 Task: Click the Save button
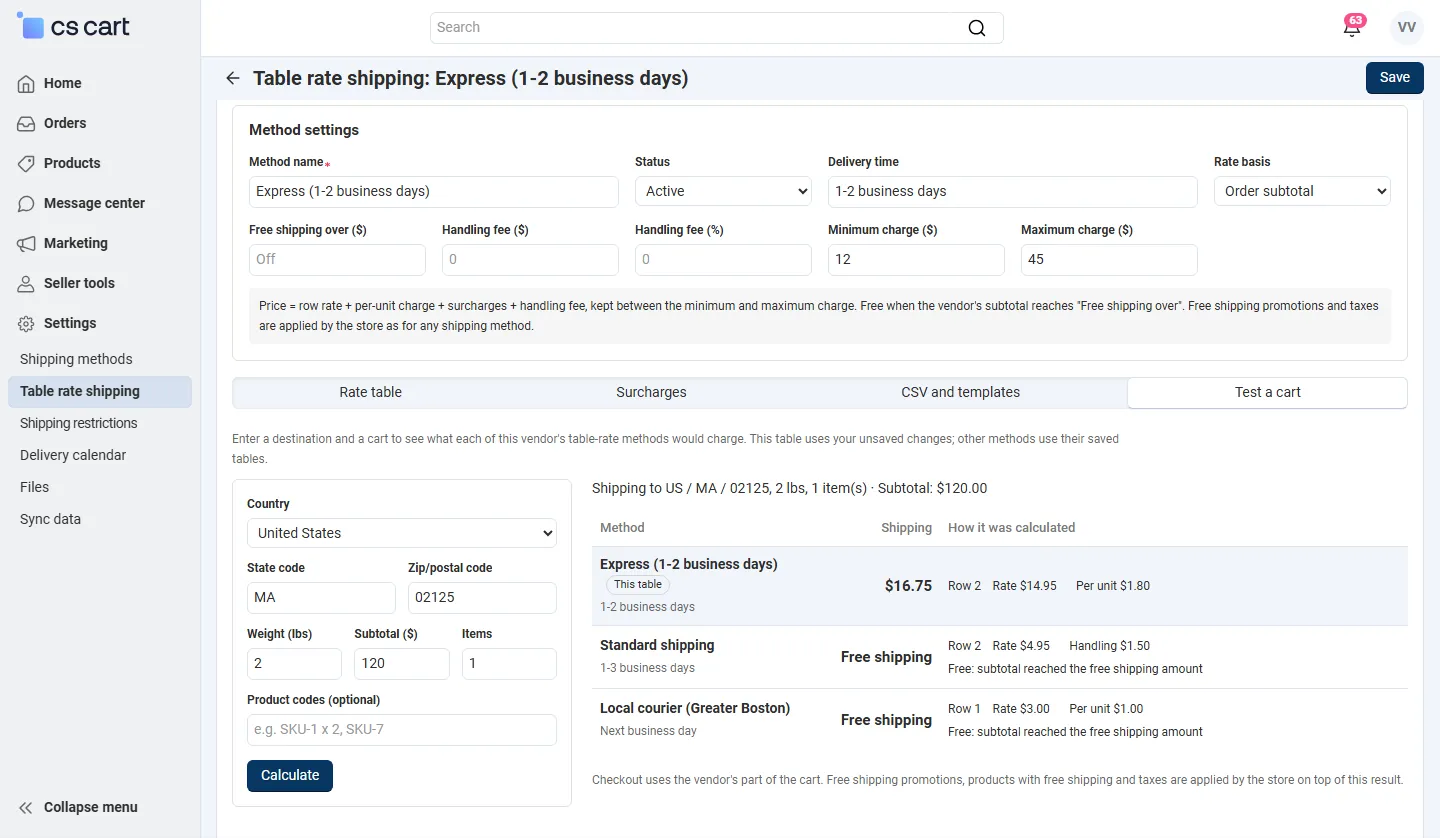pyautogui.click(x=1394, y=77)
